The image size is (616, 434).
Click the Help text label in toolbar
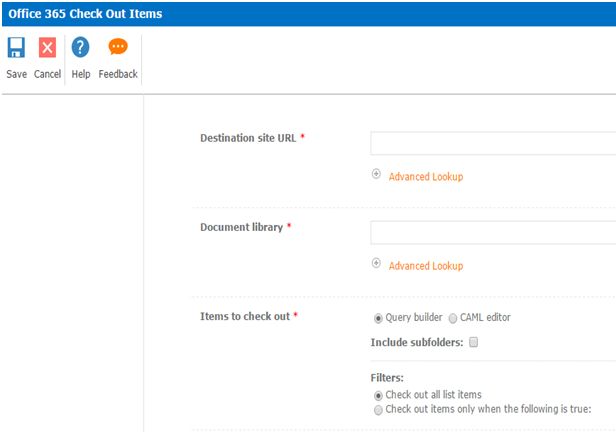point(81,74)
